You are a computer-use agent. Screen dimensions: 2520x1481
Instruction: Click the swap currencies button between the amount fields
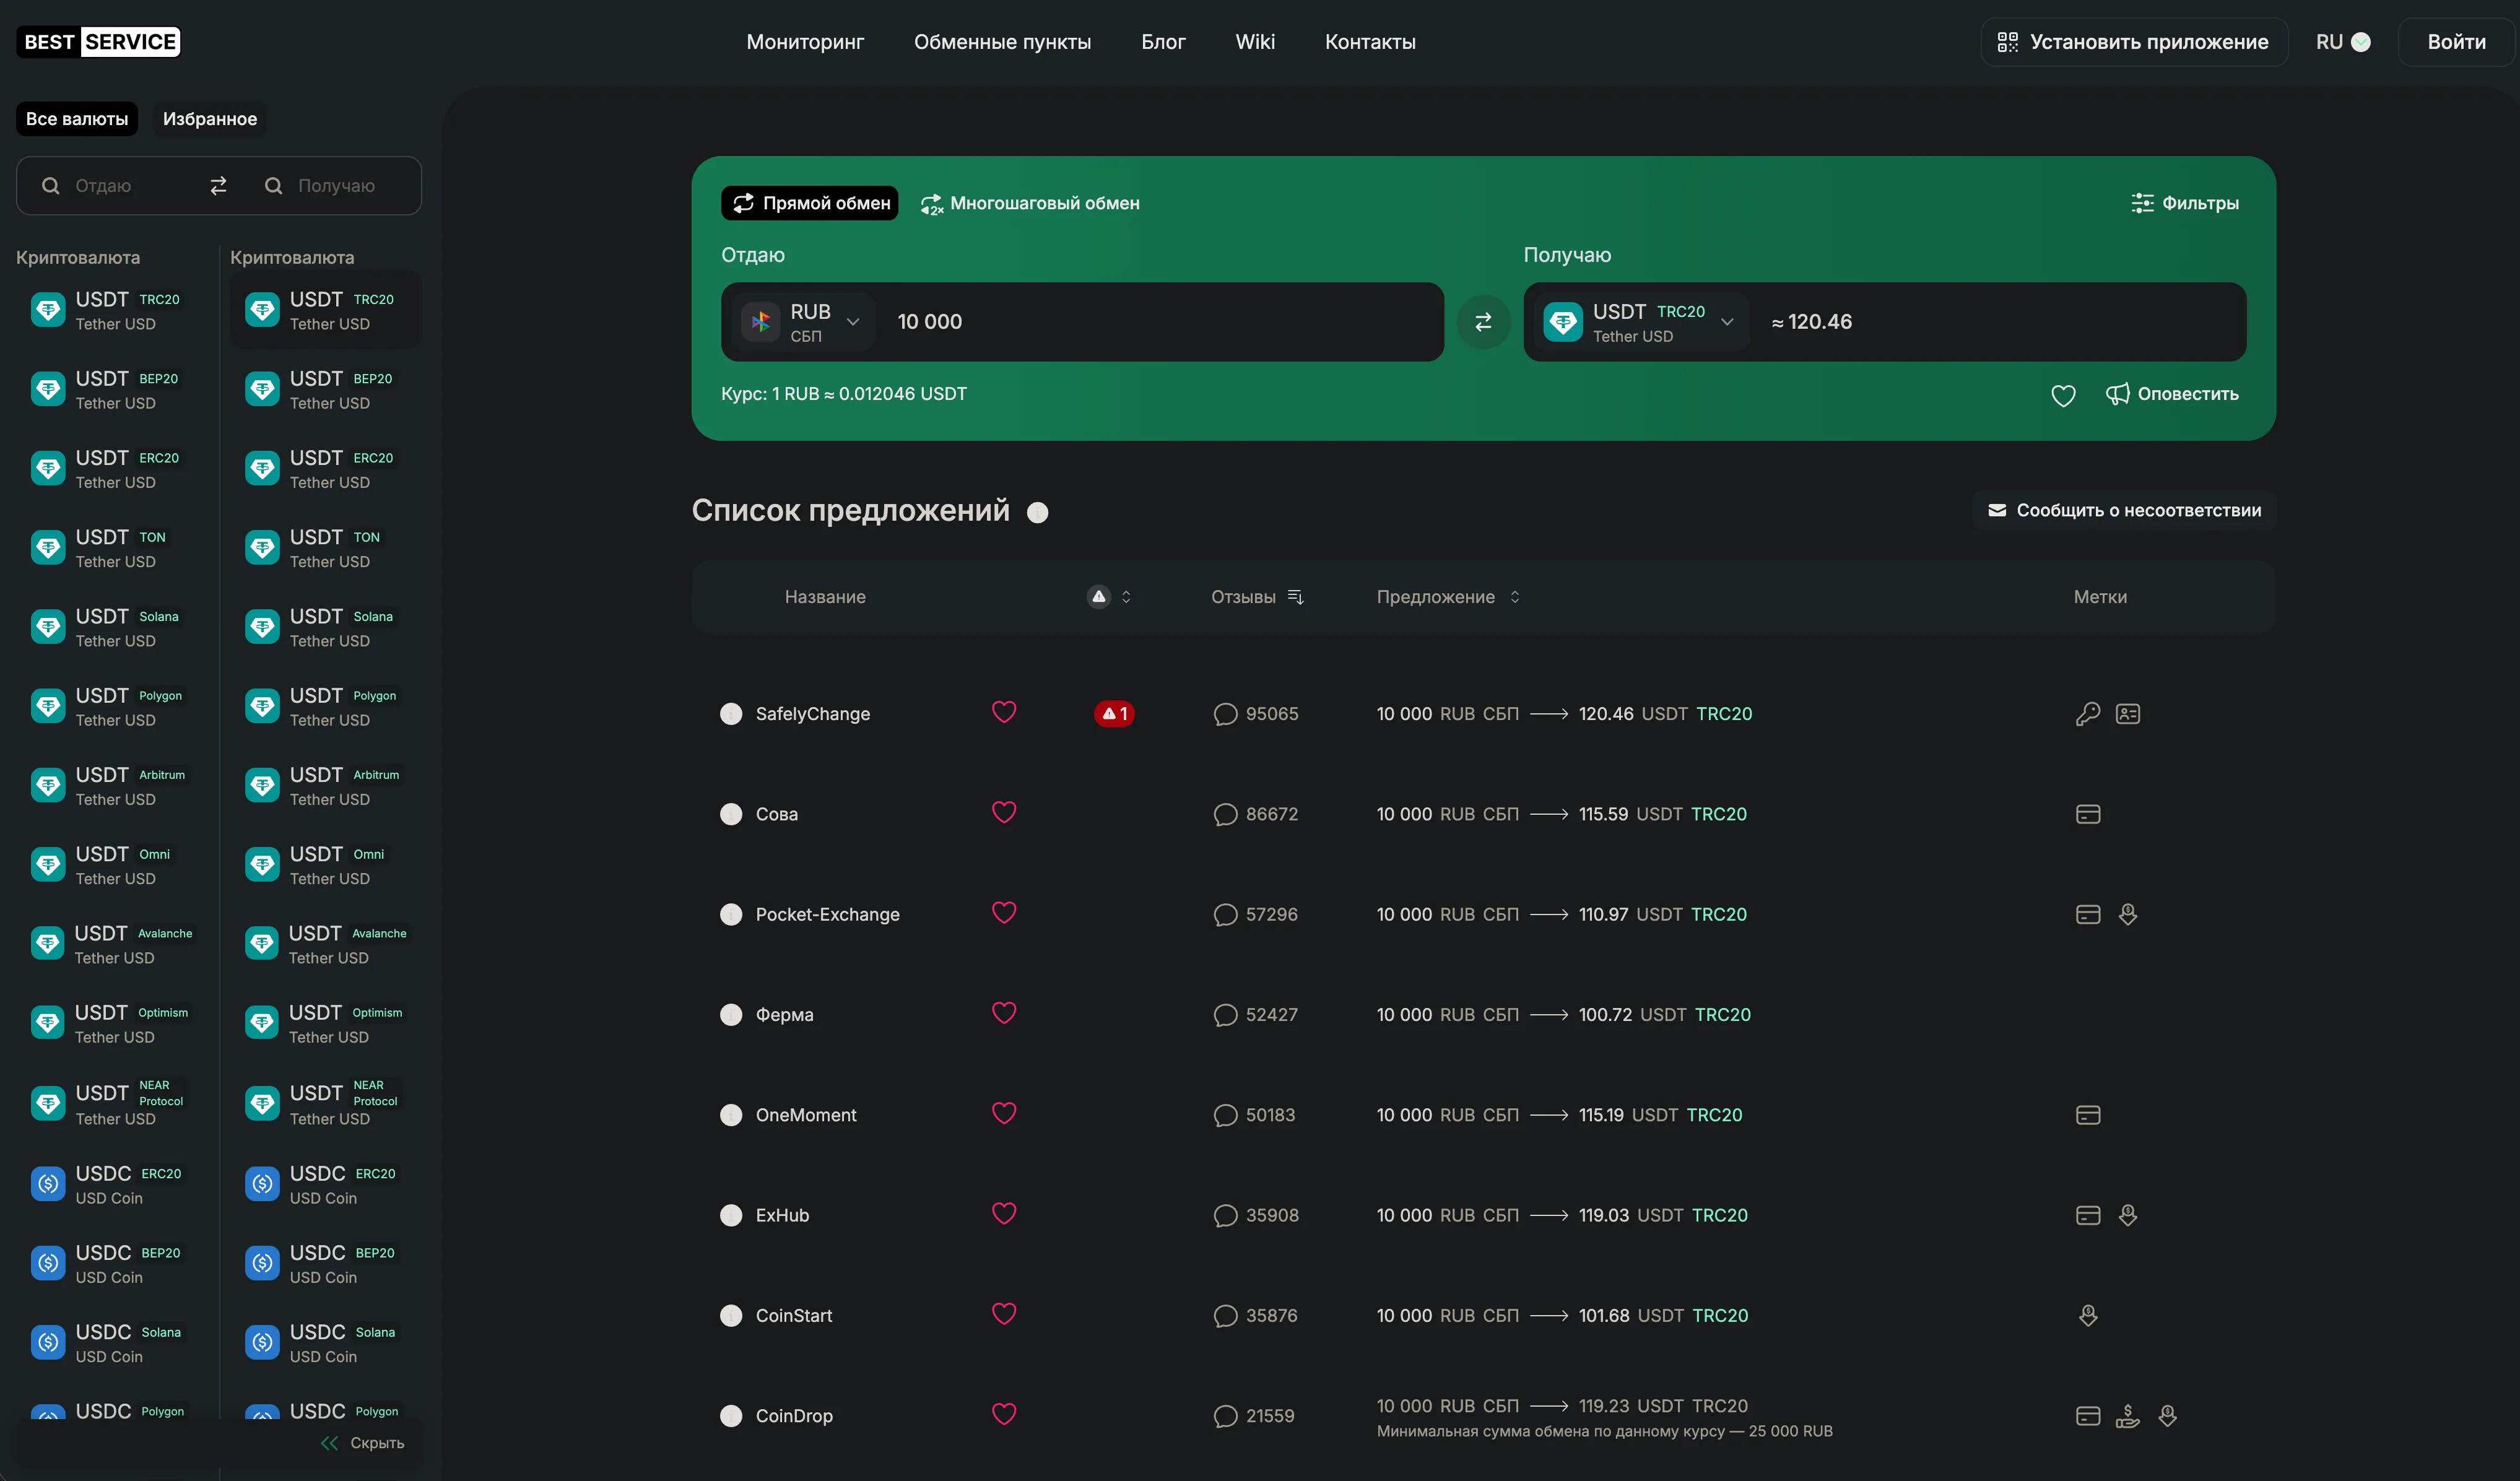tap(1483, 322)
